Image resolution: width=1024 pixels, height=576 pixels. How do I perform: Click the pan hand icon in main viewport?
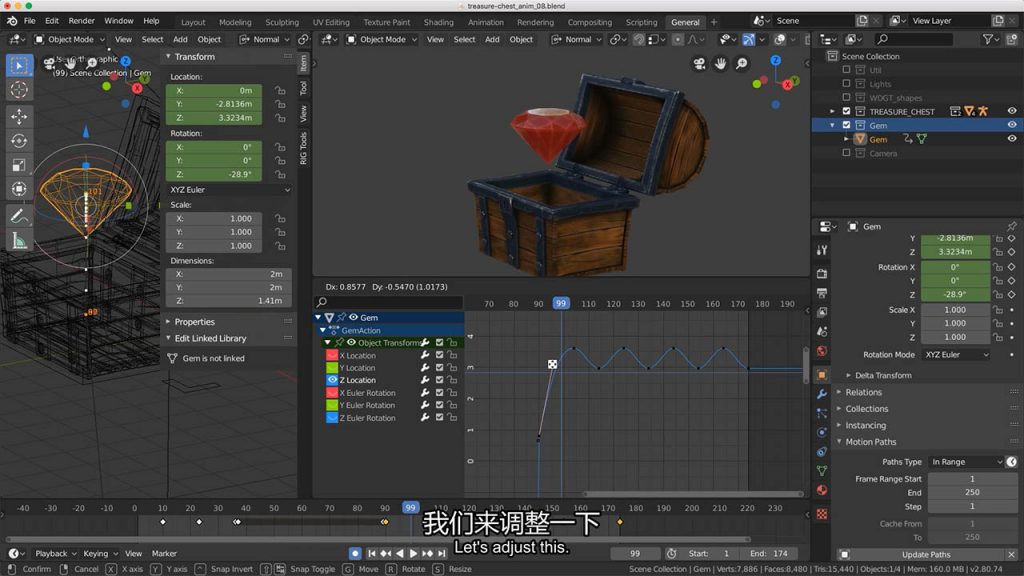(x=720, y=63)
